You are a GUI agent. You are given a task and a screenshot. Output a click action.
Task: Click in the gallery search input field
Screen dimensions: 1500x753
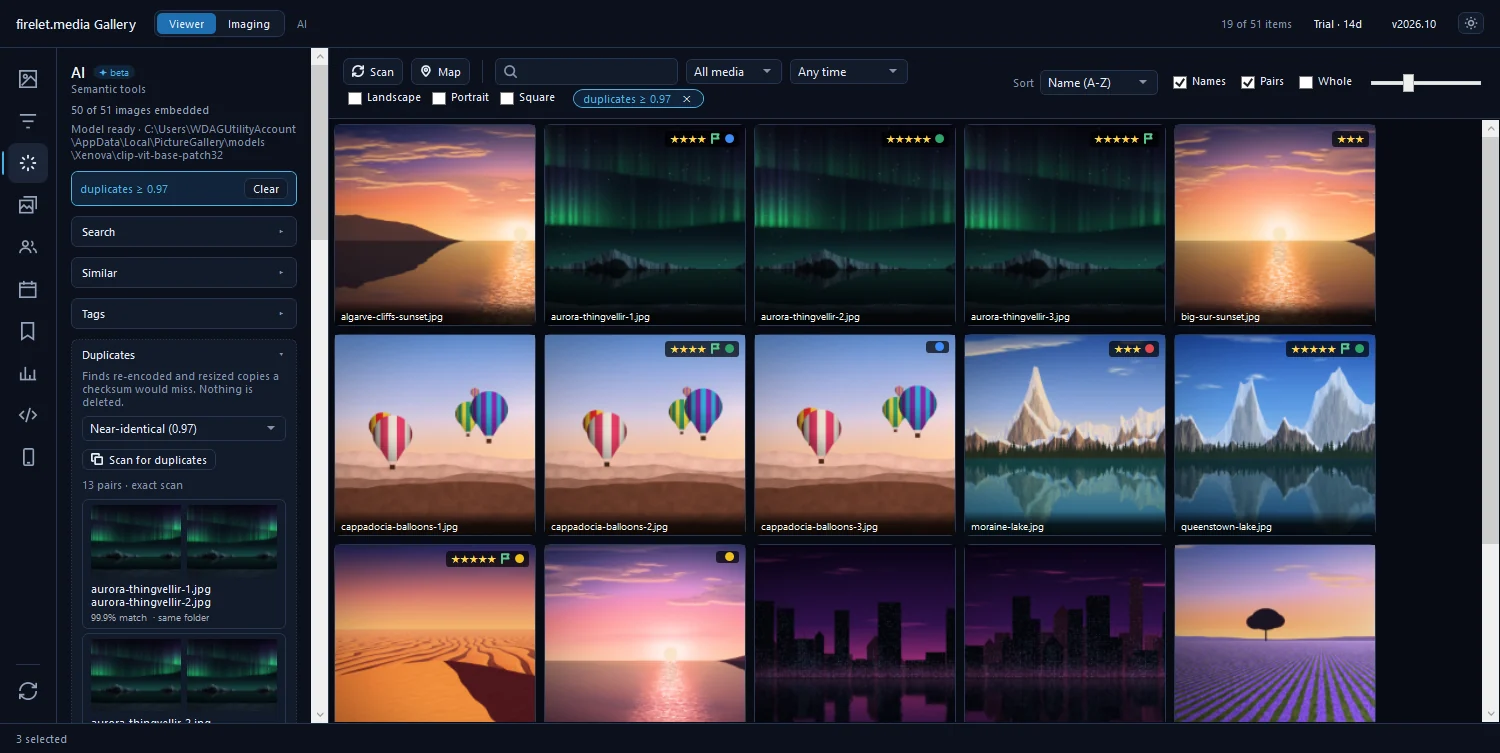[x=586, y=72]
